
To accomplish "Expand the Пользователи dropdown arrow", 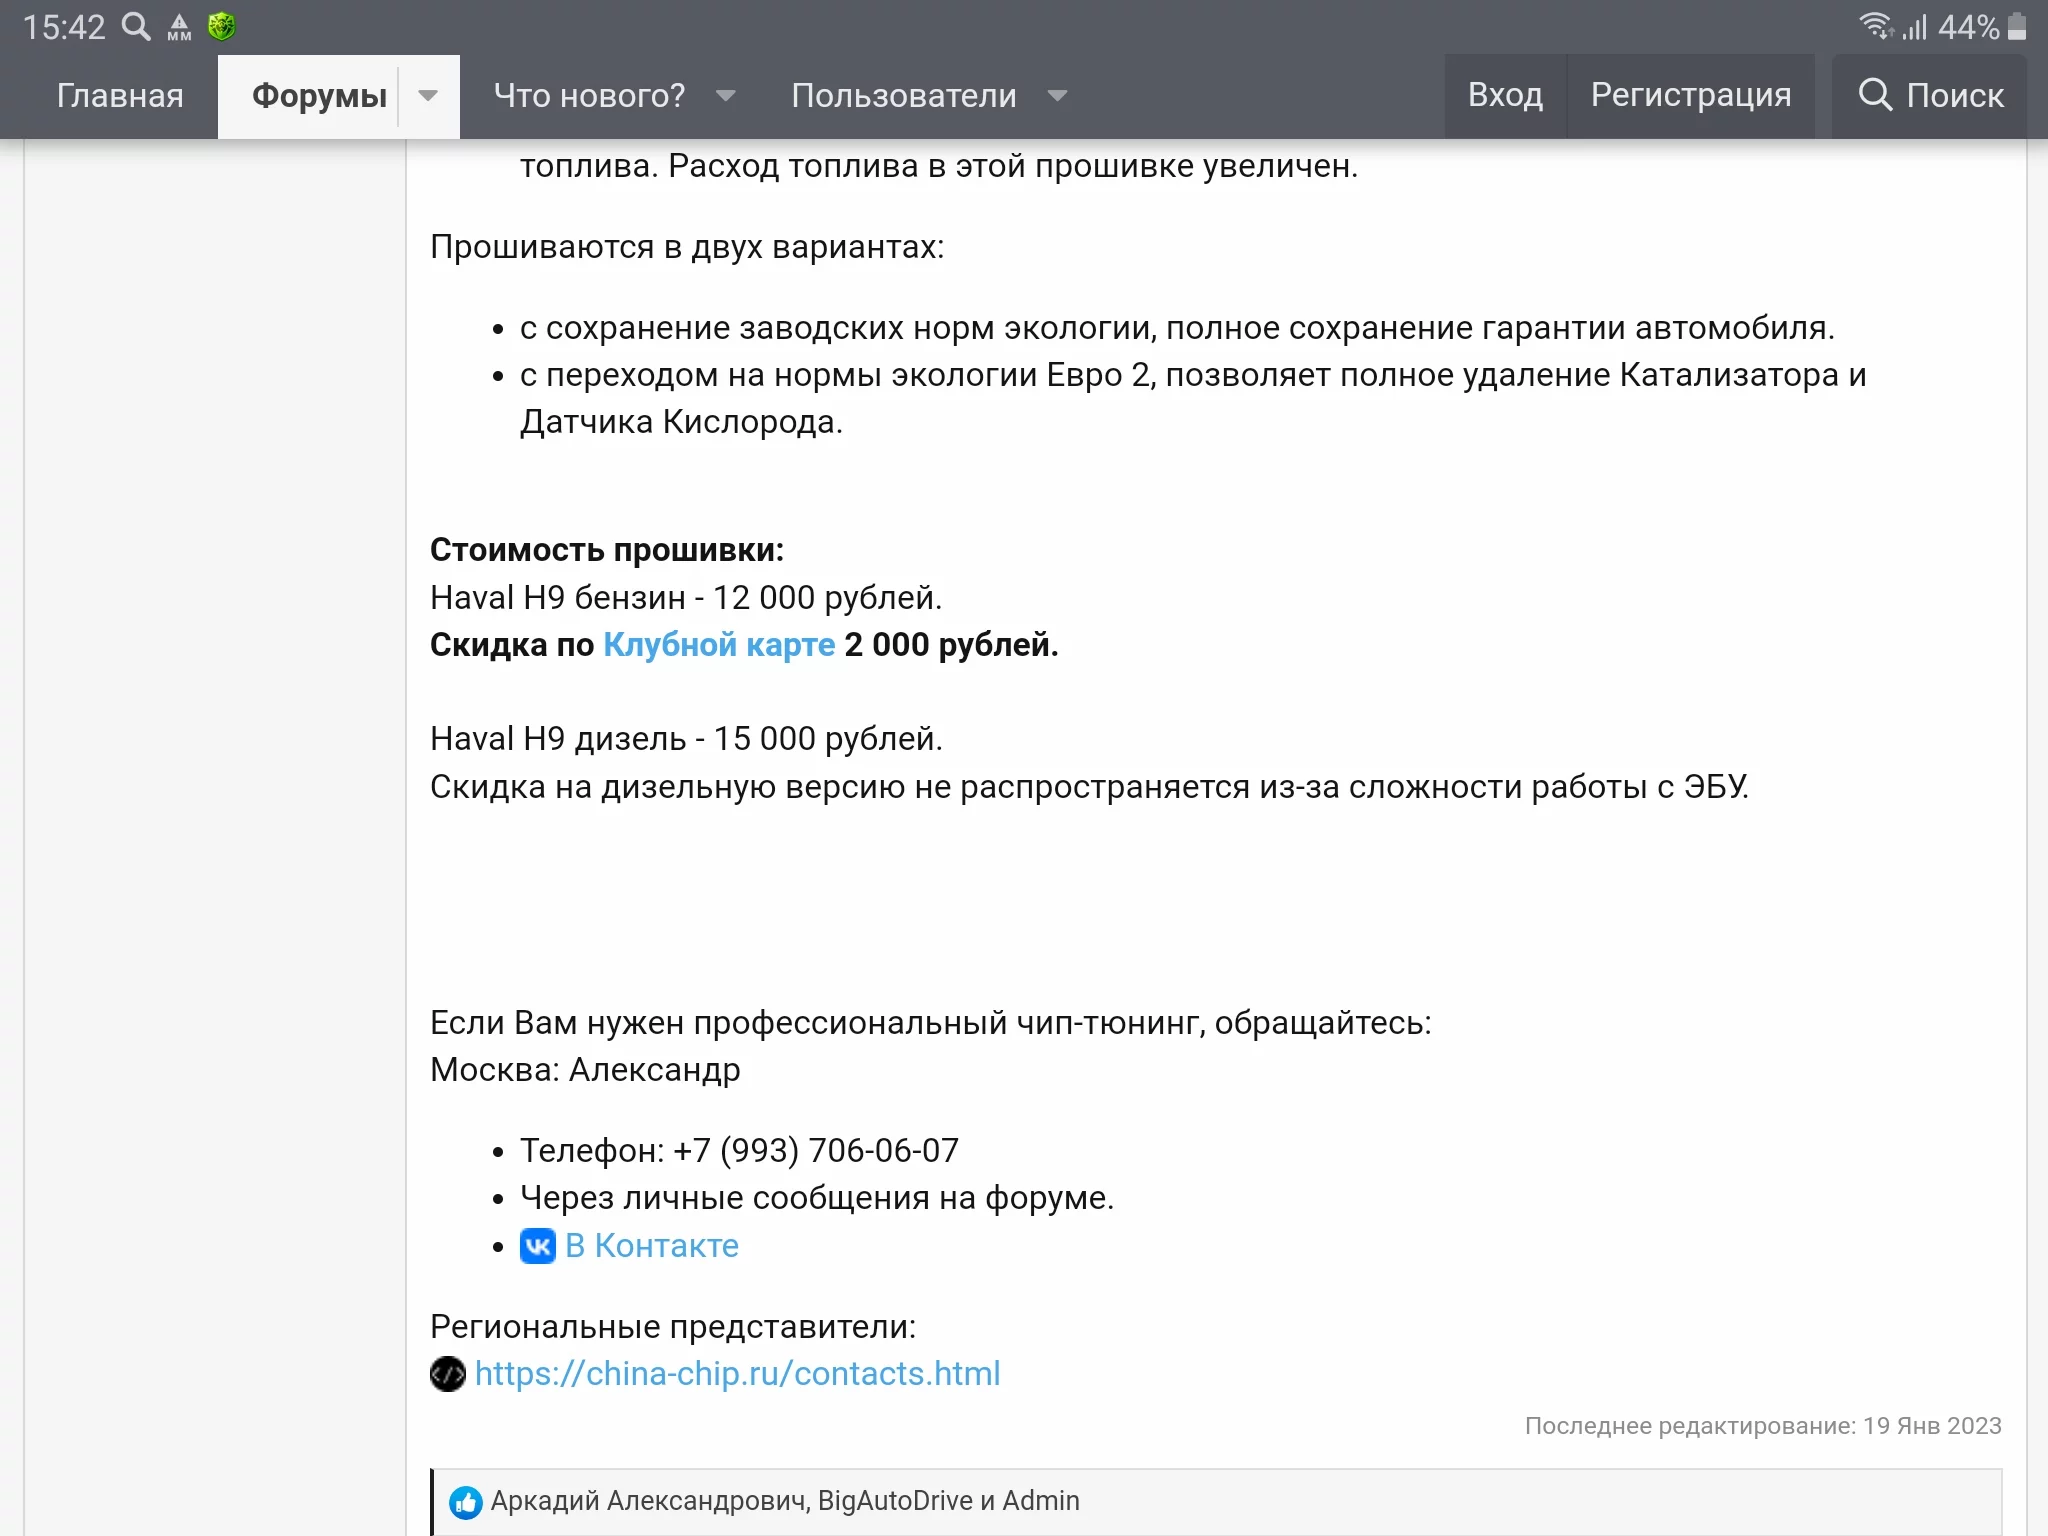I will click(x=1057, y=96).
